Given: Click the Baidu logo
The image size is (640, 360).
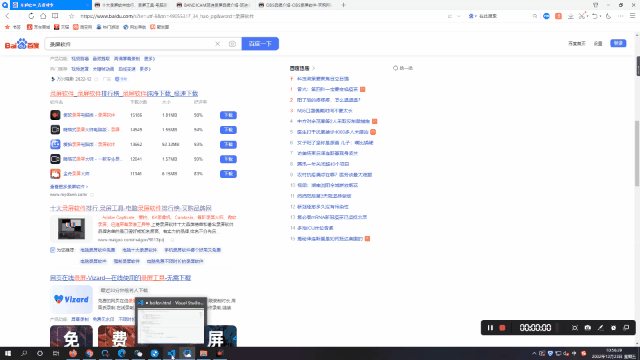Looking at the screenshot, I should [22, 44].
